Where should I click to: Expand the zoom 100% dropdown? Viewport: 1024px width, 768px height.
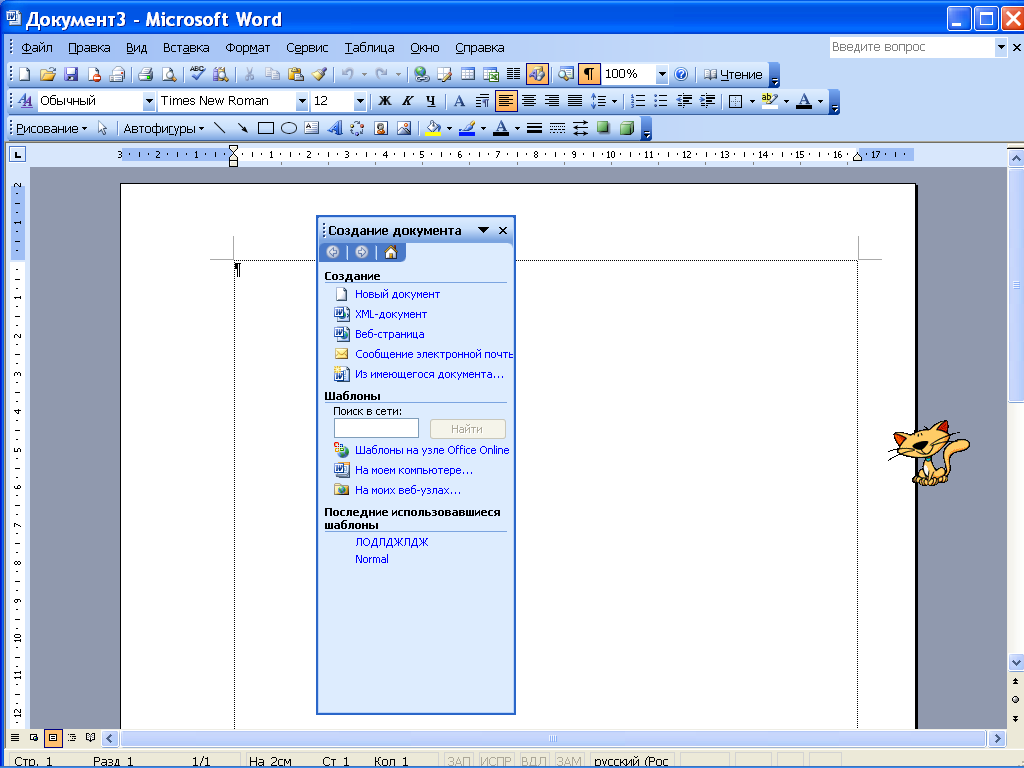click(x=661, y=74)
